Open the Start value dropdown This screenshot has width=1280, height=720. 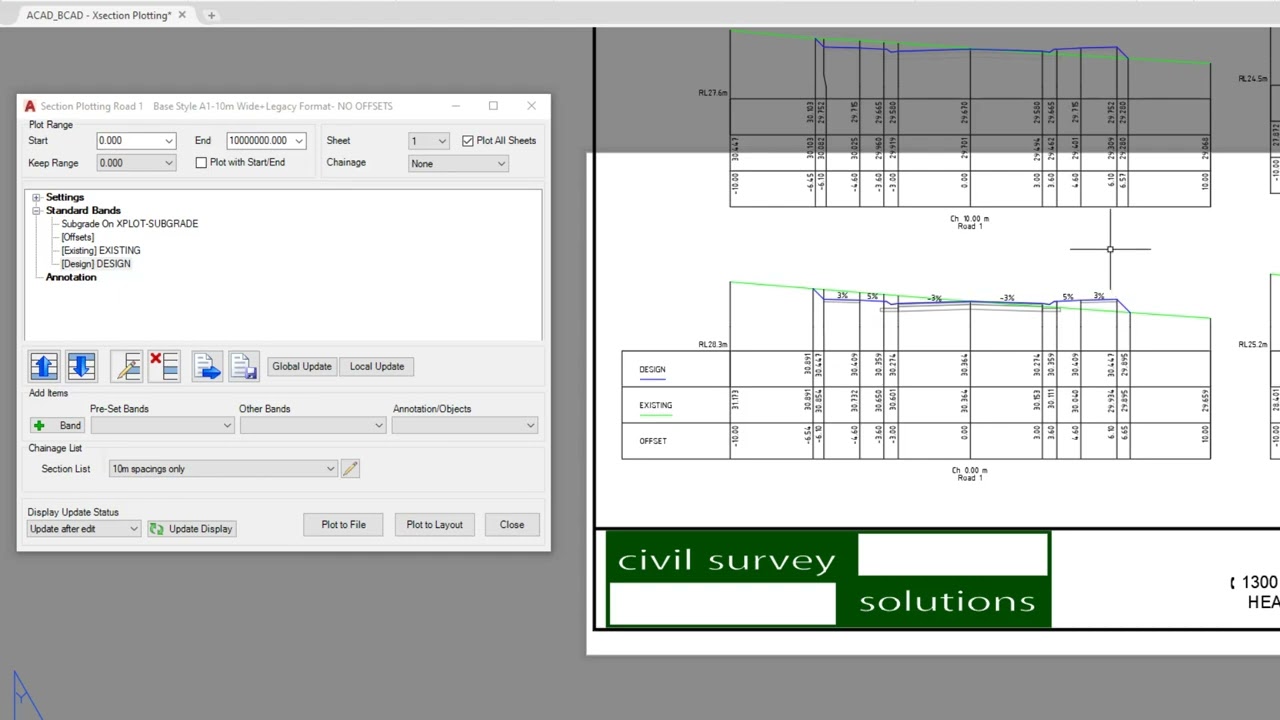pyautogui.click(x=168, y=141)
